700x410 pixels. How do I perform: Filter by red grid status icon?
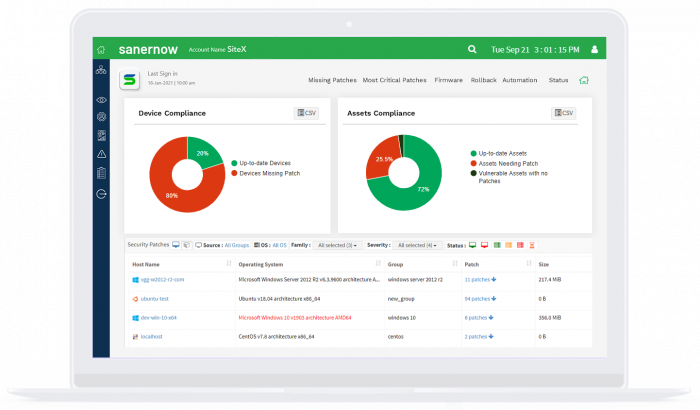520,245
